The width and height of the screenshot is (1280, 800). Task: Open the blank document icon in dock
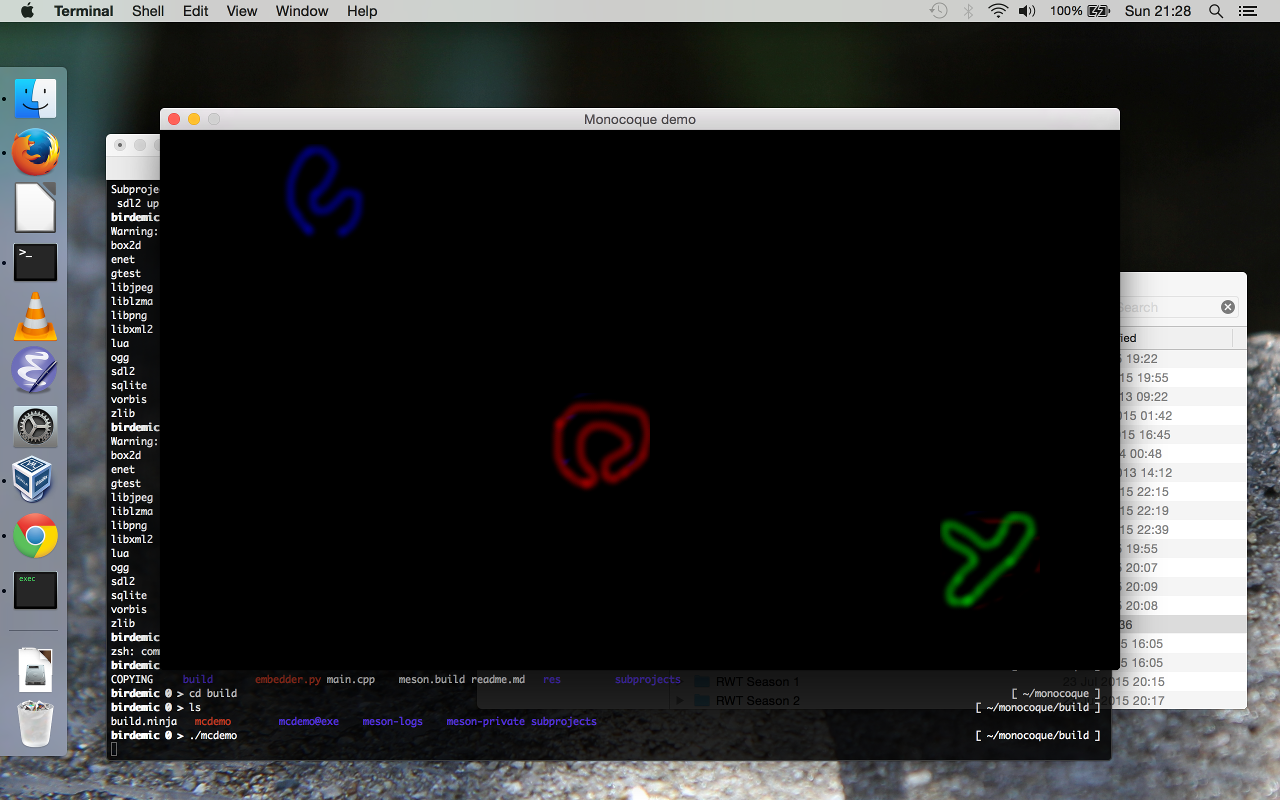35,208
